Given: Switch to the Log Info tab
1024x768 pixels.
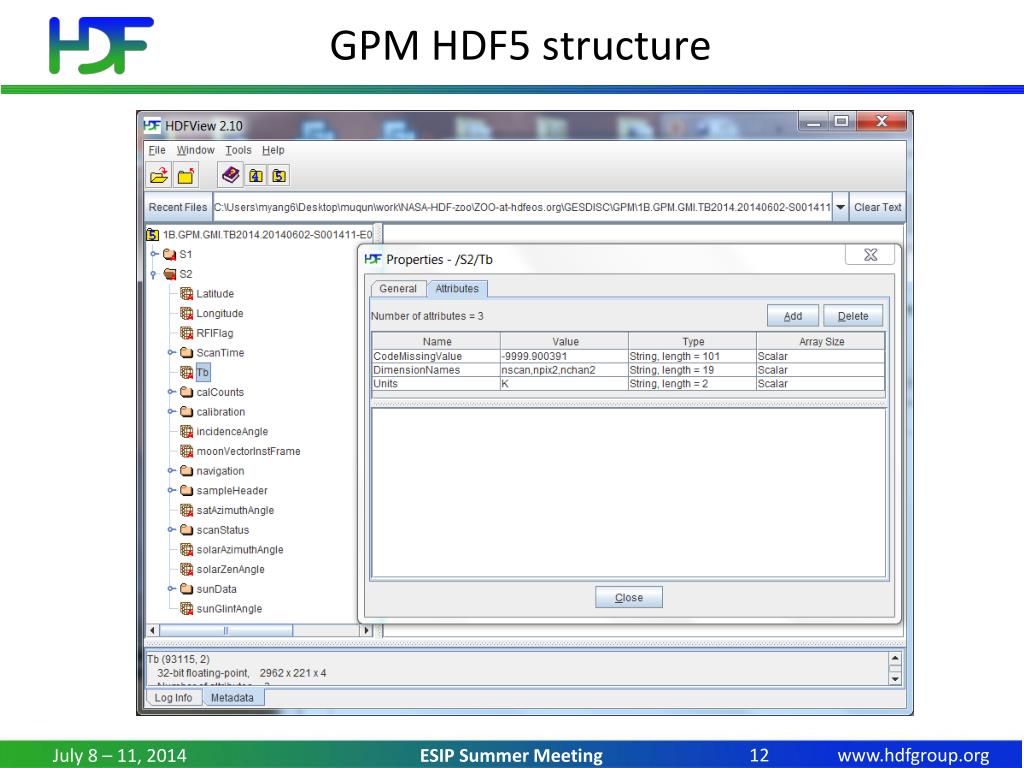Looking at the screenshot, I should click(x=173, y=697).
